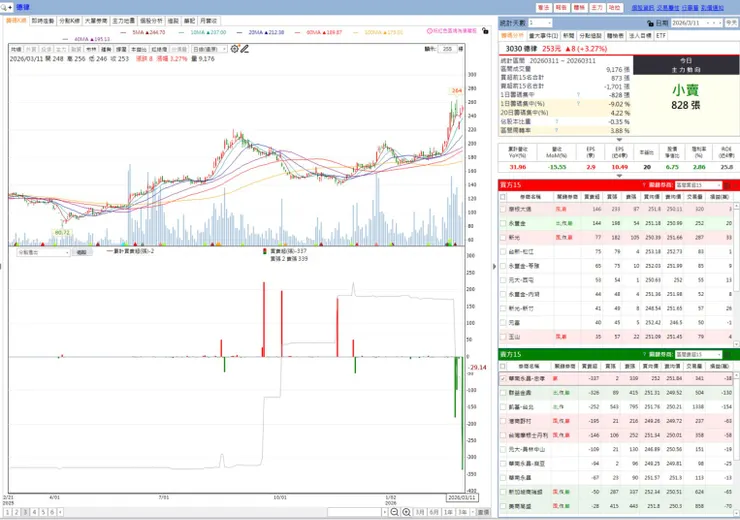
Task: Open the first blue link in the top bar
Action: [643, 8]
